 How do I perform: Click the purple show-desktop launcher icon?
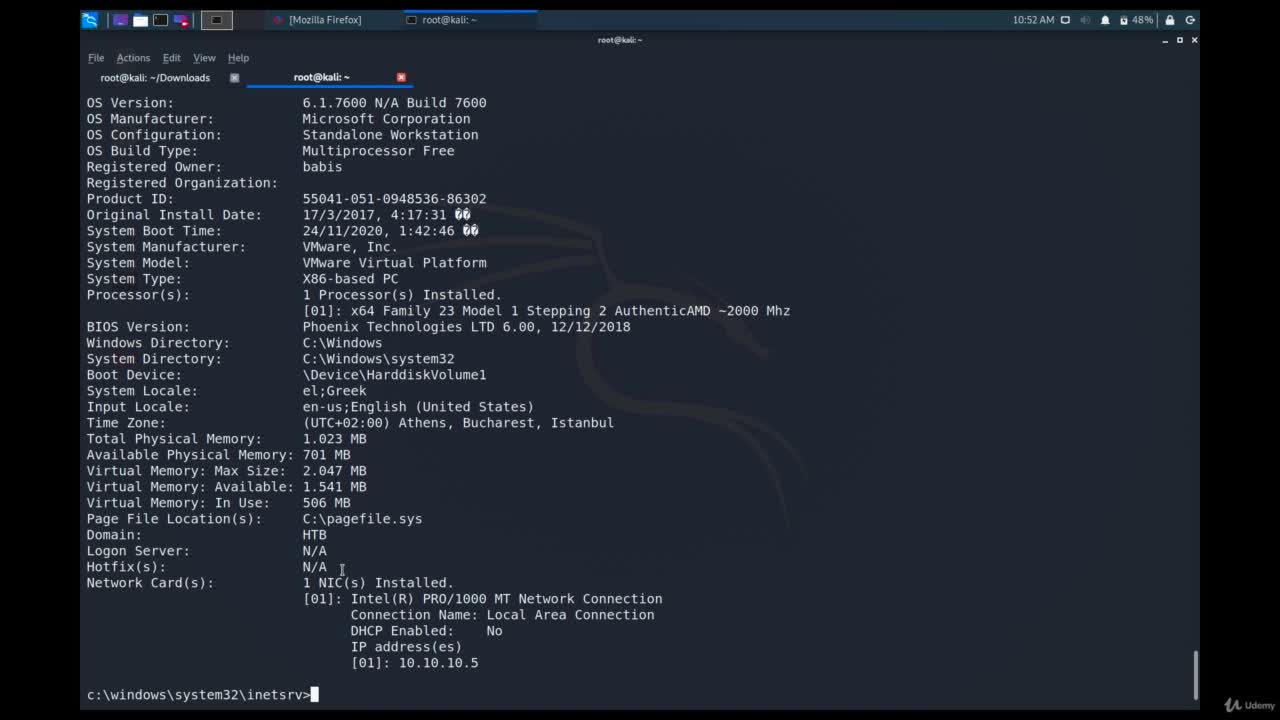pos(121,20)
